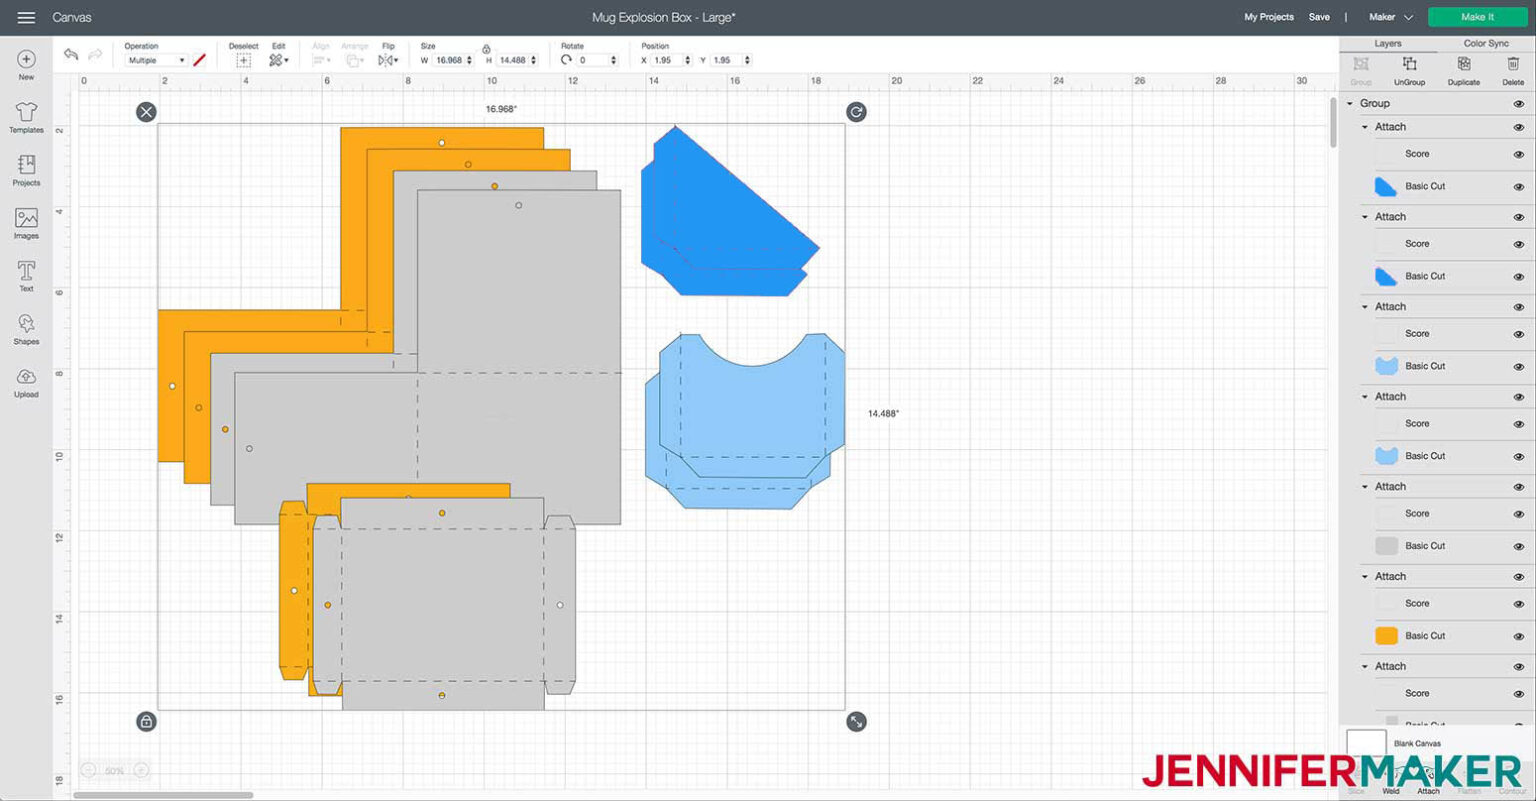Click the Position Y input field
This screenshot has width=1536, height=801.
pos(730,60)
